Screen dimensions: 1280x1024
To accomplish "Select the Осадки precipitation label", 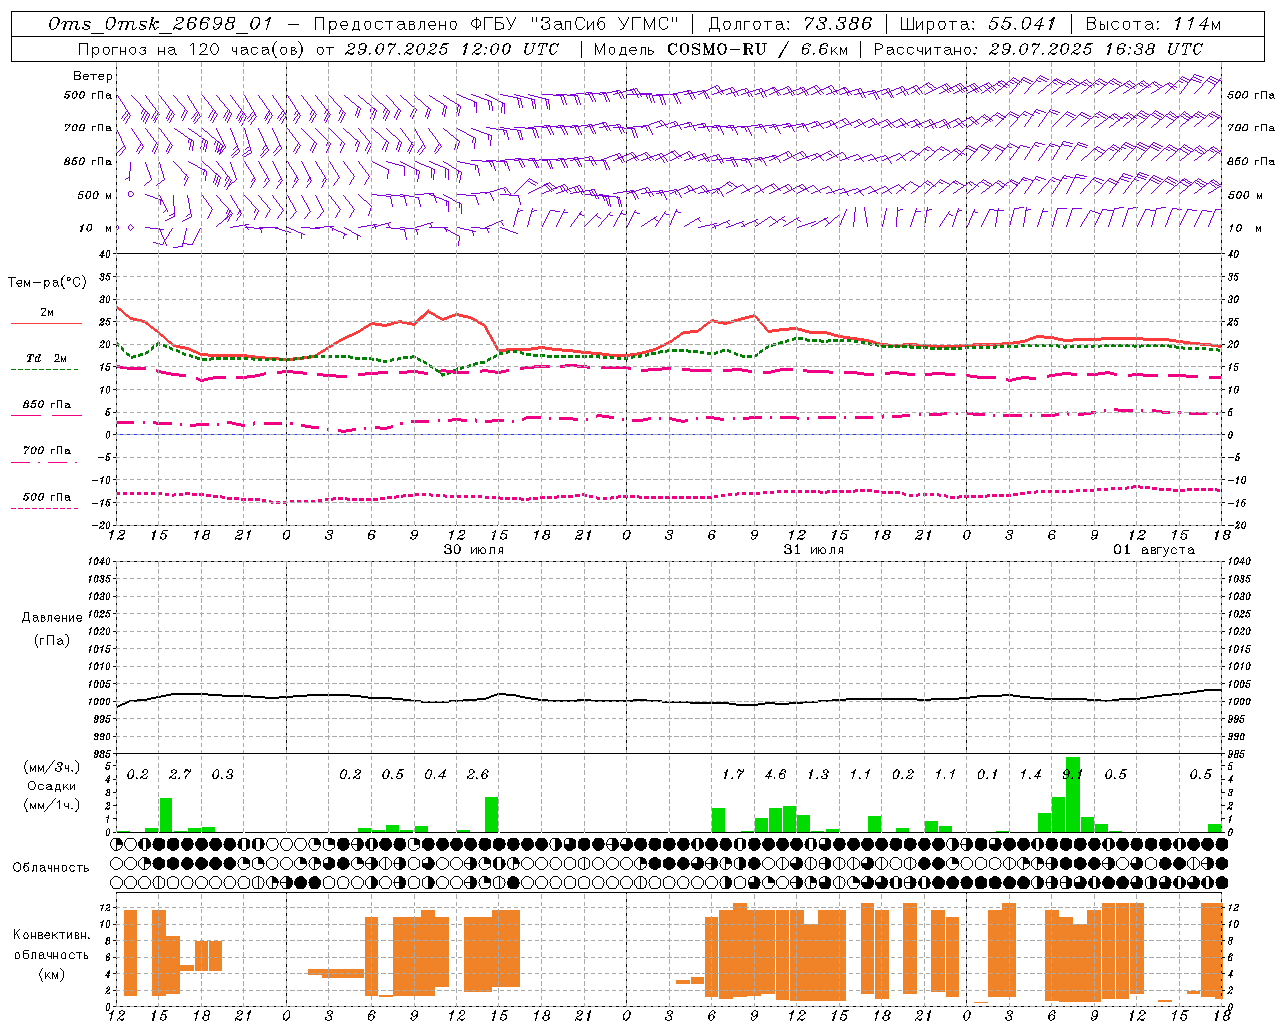I will tap(51, 786).
